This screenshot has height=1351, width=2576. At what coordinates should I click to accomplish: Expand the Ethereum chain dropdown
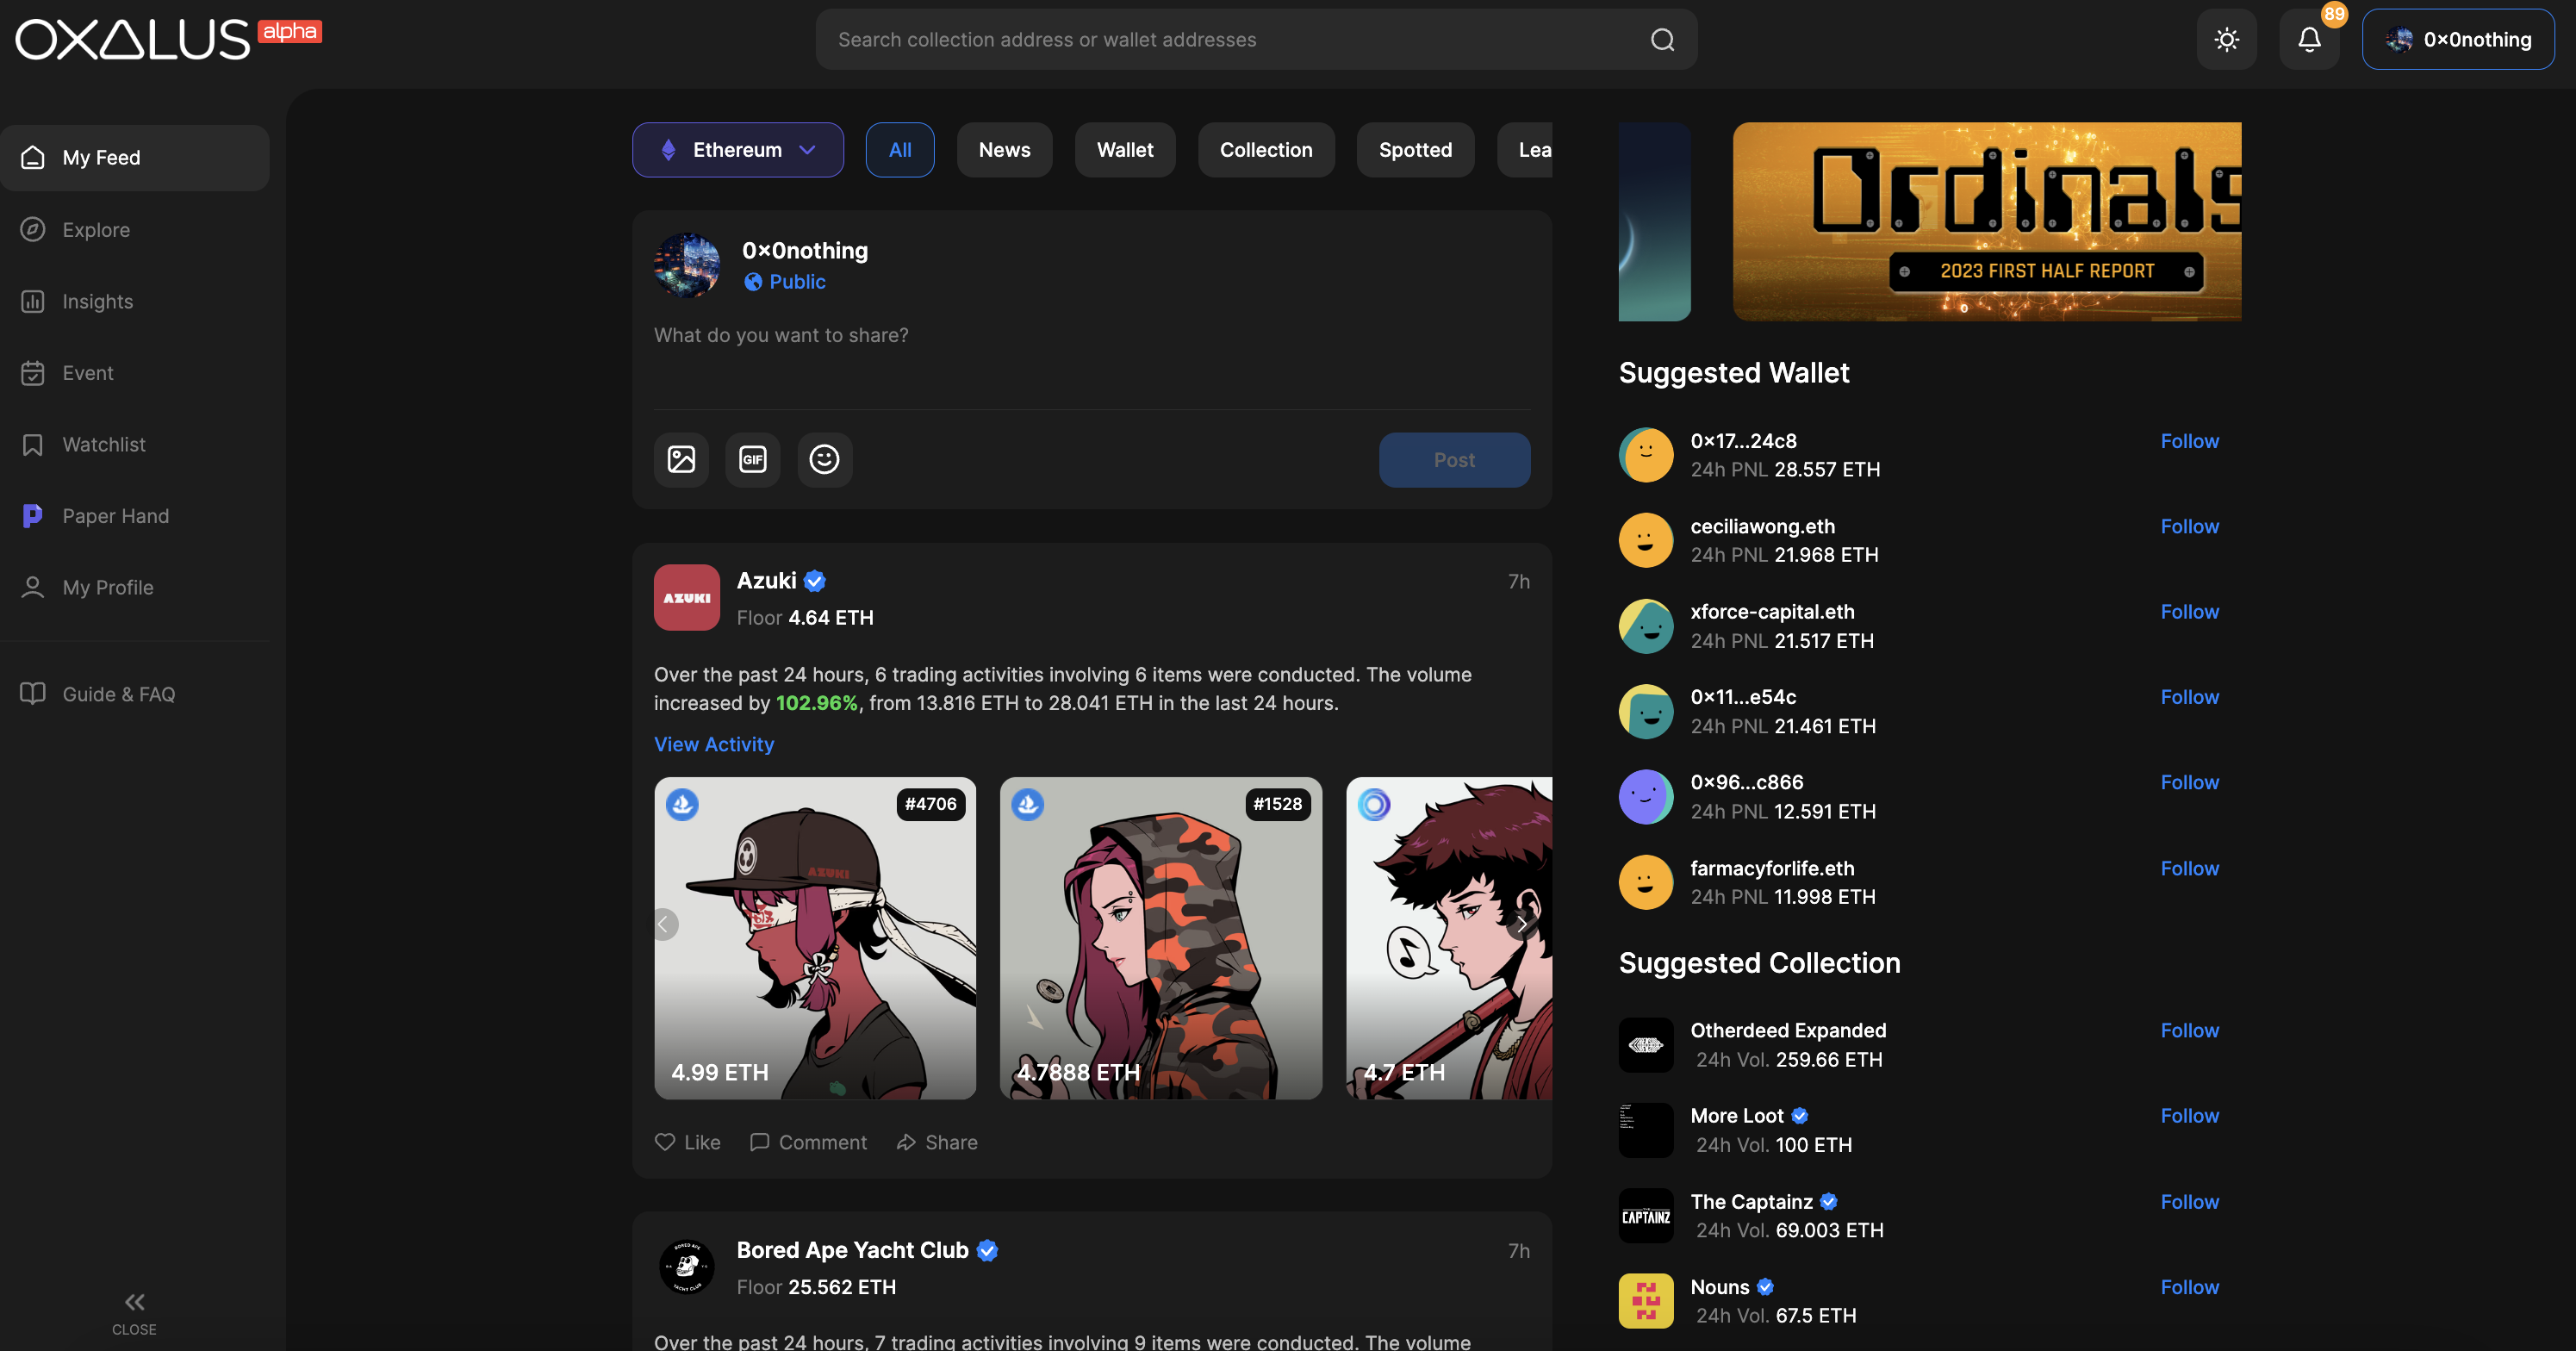(738, 150)
